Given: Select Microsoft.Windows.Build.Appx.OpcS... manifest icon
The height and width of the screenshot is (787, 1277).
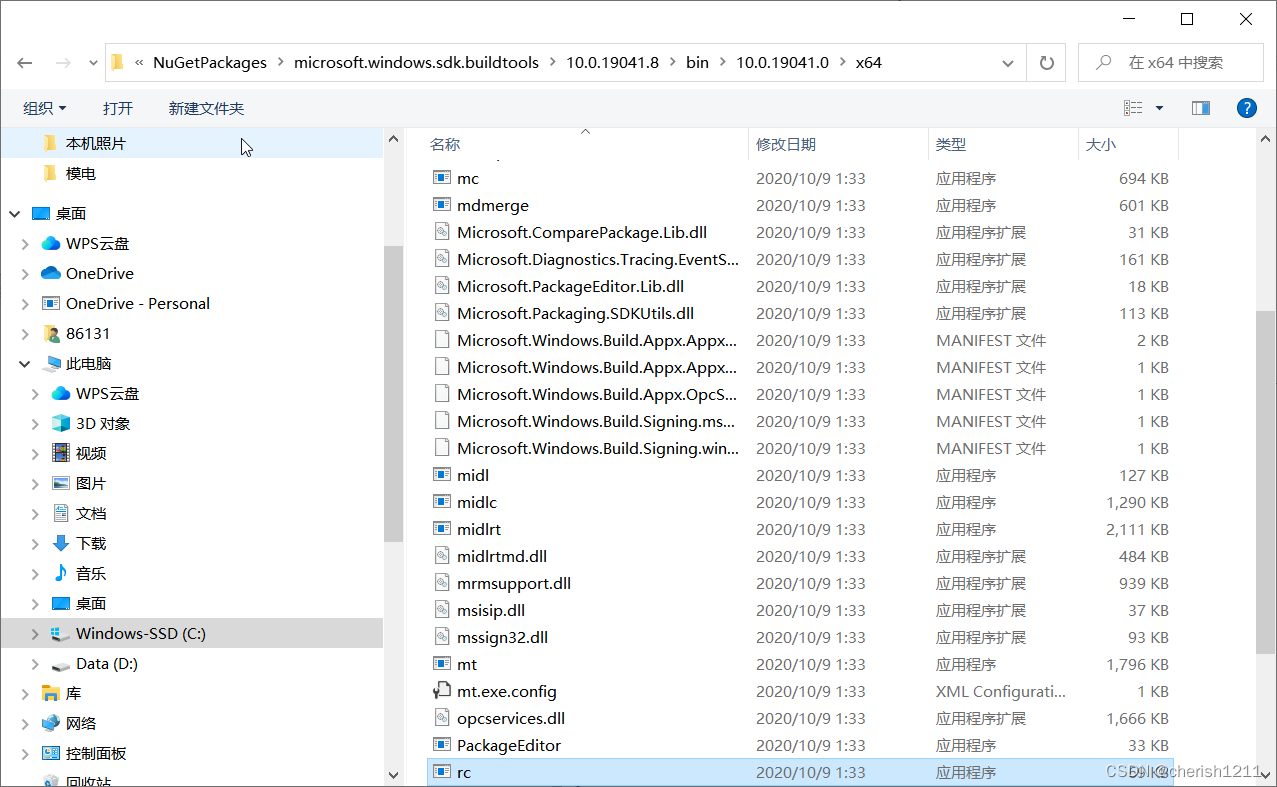Looking at the screenshot, I should click(442, 393).
